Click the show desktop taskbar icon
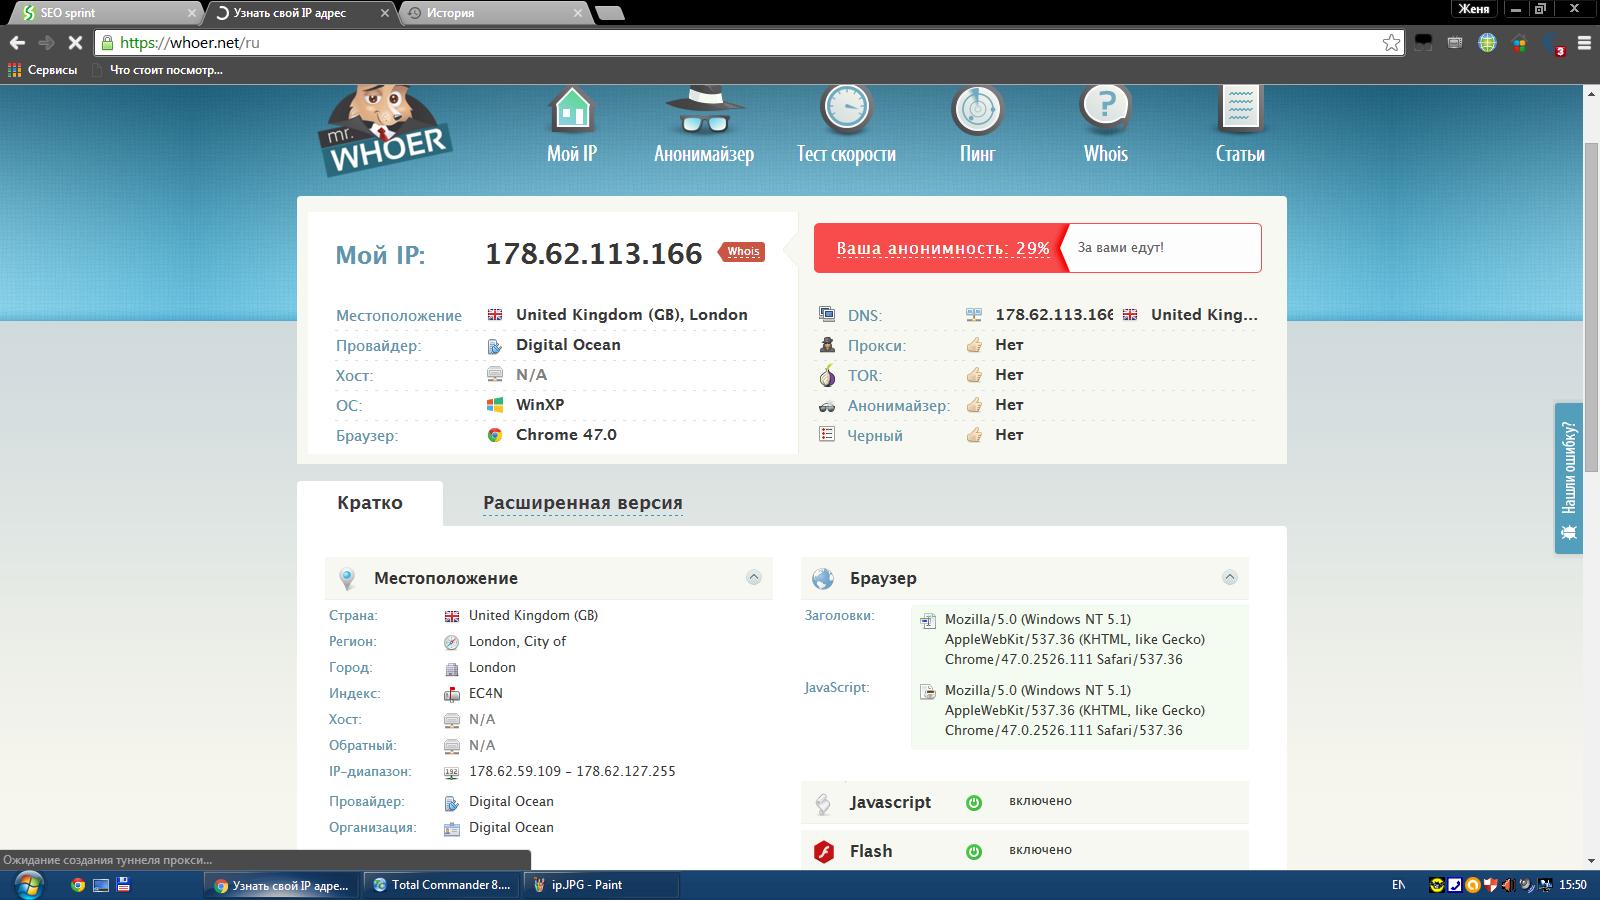This screenshot has height=900, width=1600. (101, 885)
